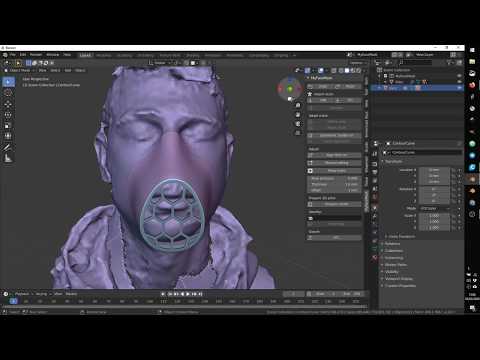
Task: Select the Measure ruler tool
Action: [x=8, y=159]
